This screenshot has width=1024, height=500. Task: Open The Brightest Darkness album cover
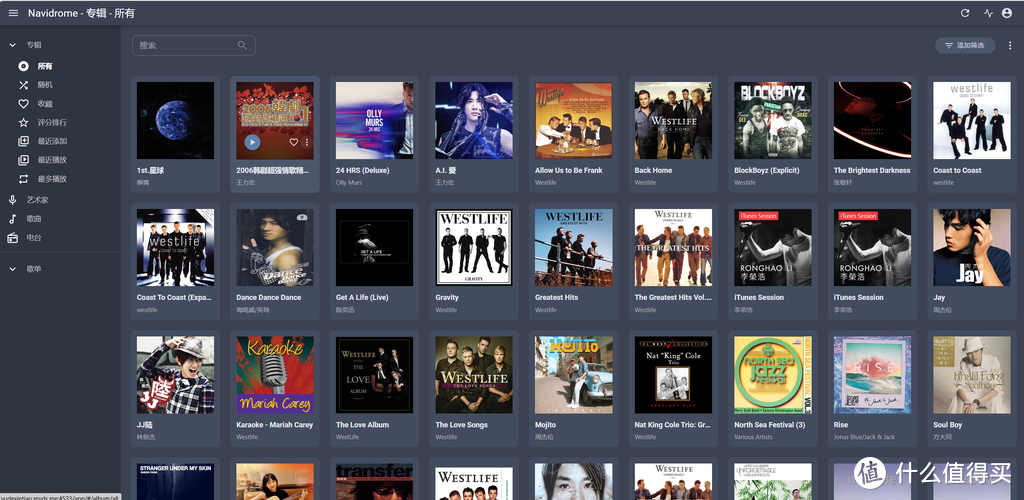click(x=872, y=120)
